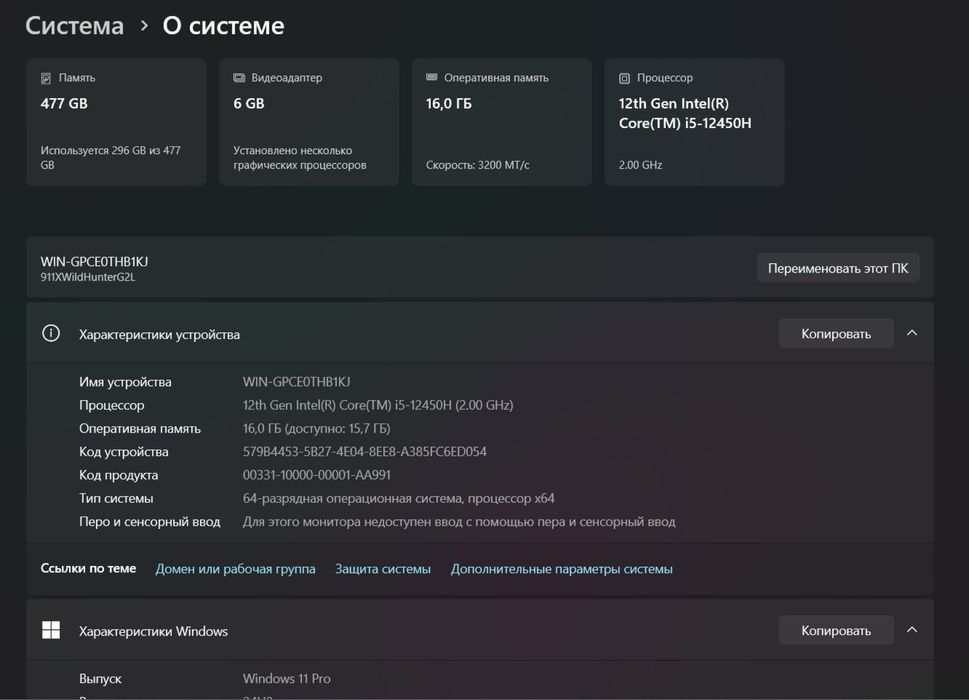
Task: Go back to Система in breadcrumb
Action: 75,26
